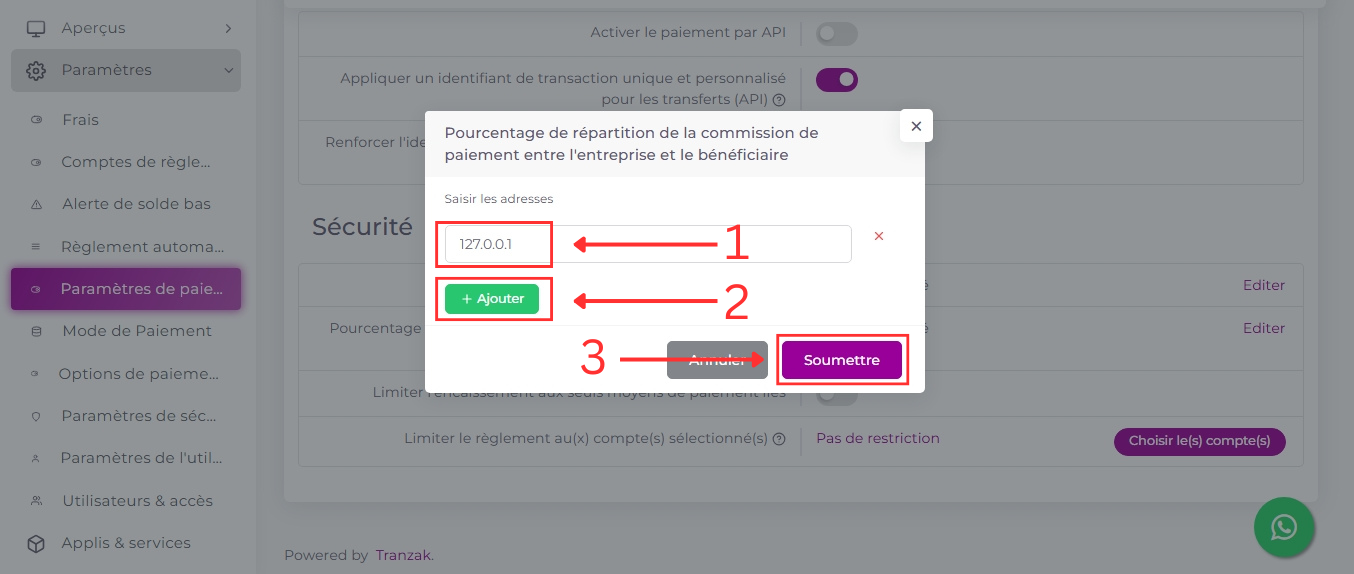The width and height of the screenshot is (1354, 574).
Task: Click the WhatsApp chat floating icon
Action: pyautogui.click(x=1284, y=527)
